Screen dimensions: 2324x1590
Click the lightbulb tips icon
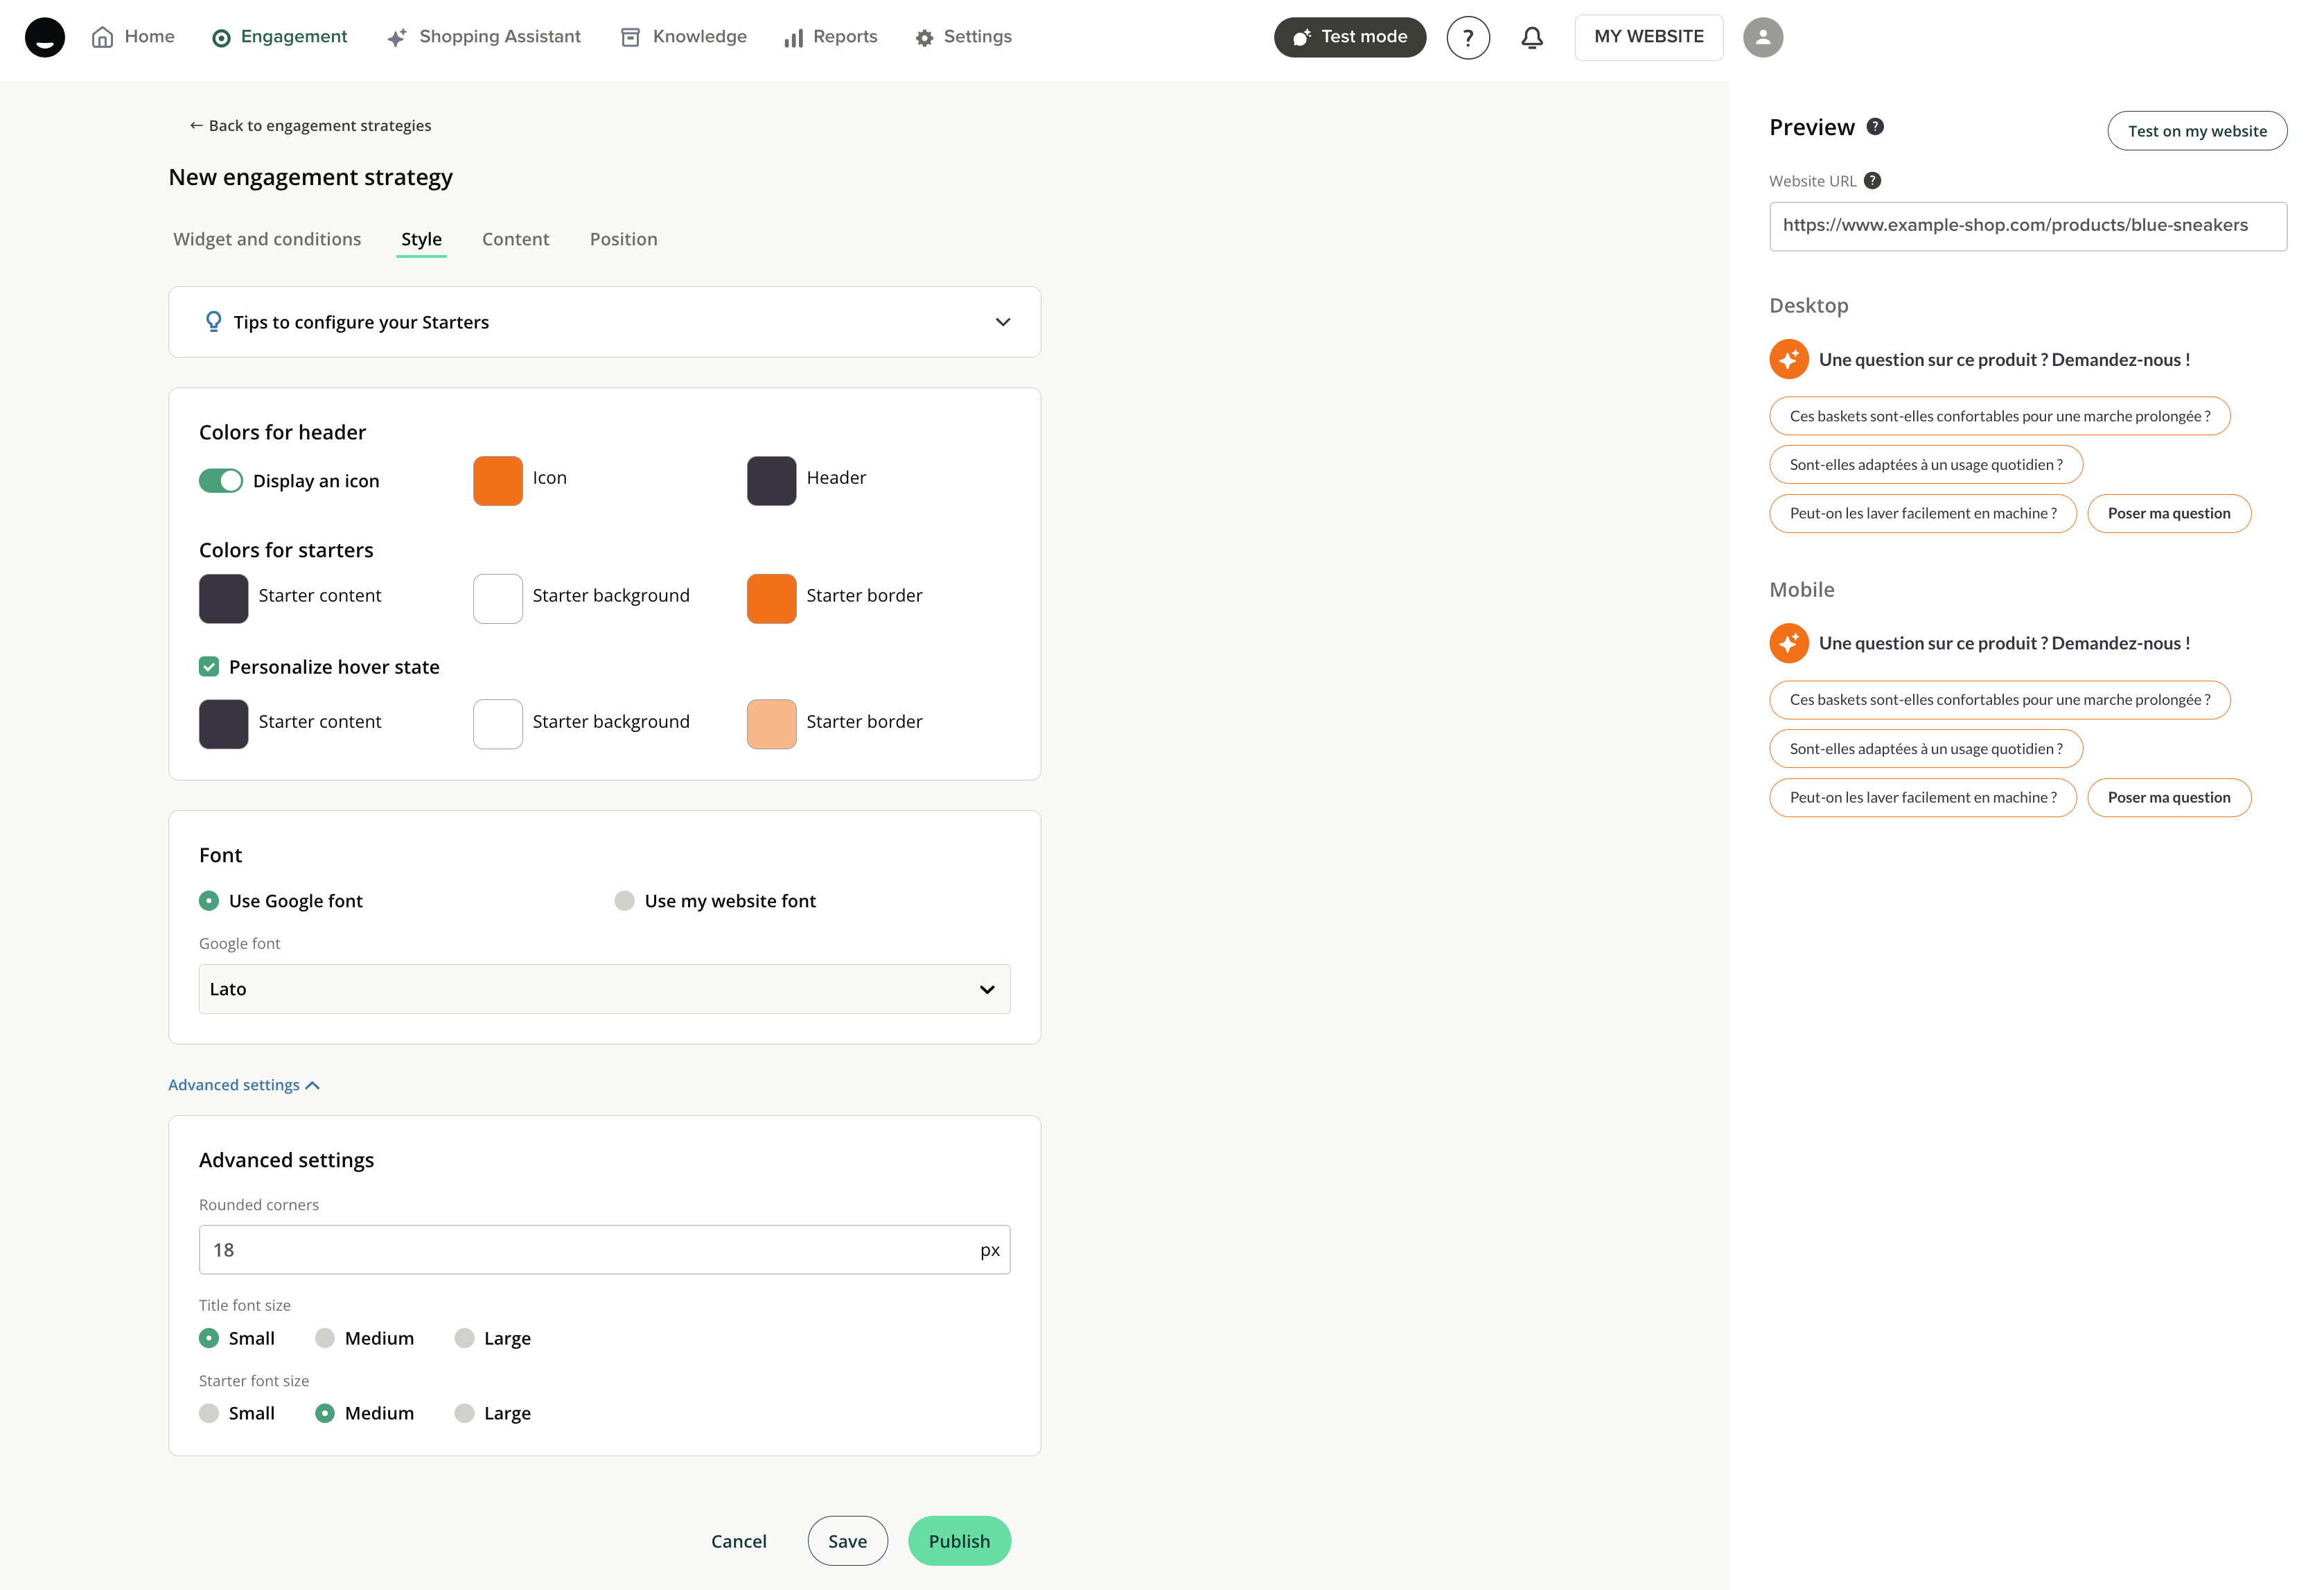click(x=213, y=321)
